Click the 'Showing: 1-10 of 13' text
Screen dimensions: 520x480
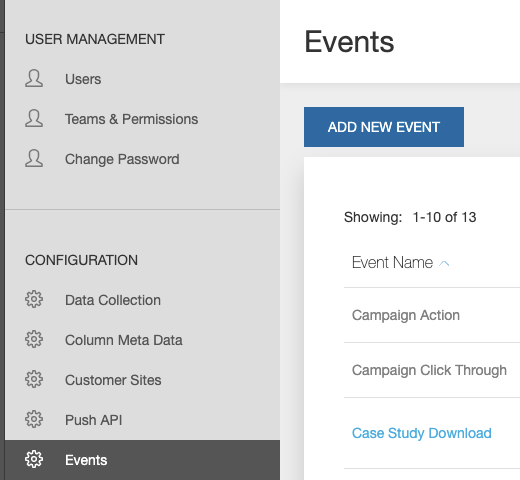coord(410,217)
